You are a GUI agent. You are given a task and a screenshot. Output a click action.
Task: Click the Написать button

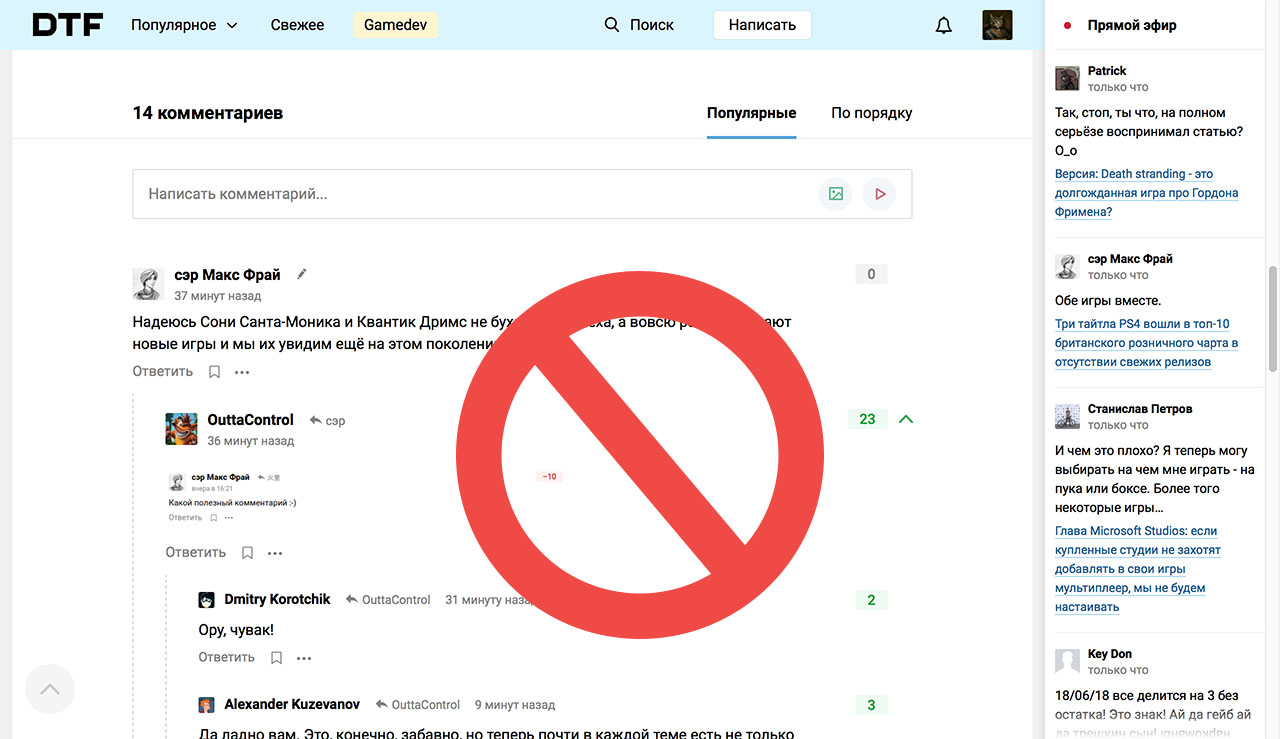point(762,24)
